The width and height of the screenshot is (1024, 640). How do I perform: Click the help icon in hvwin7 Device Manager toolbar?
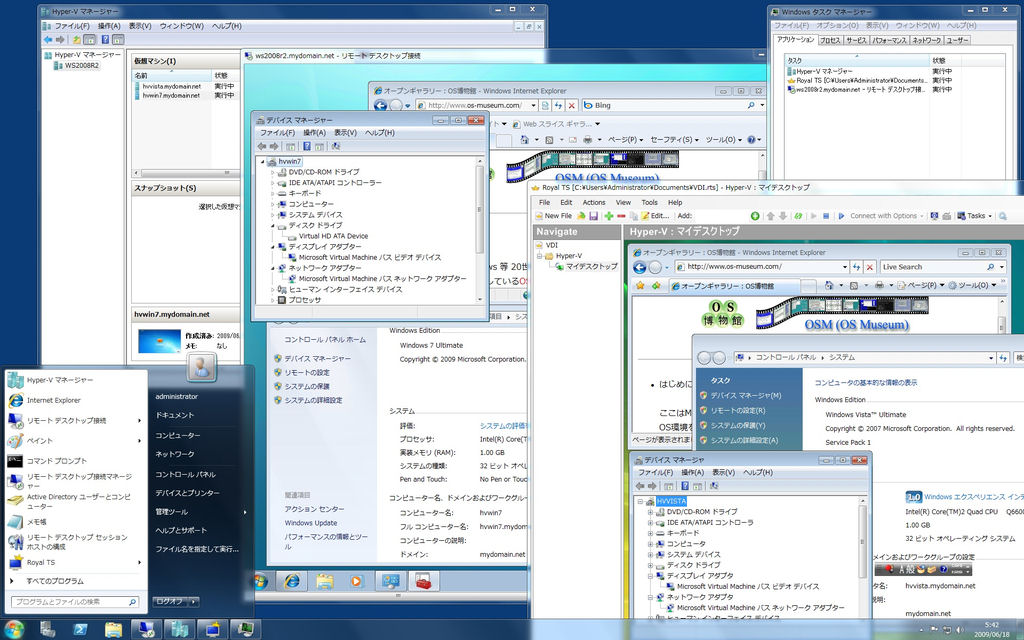306,146
